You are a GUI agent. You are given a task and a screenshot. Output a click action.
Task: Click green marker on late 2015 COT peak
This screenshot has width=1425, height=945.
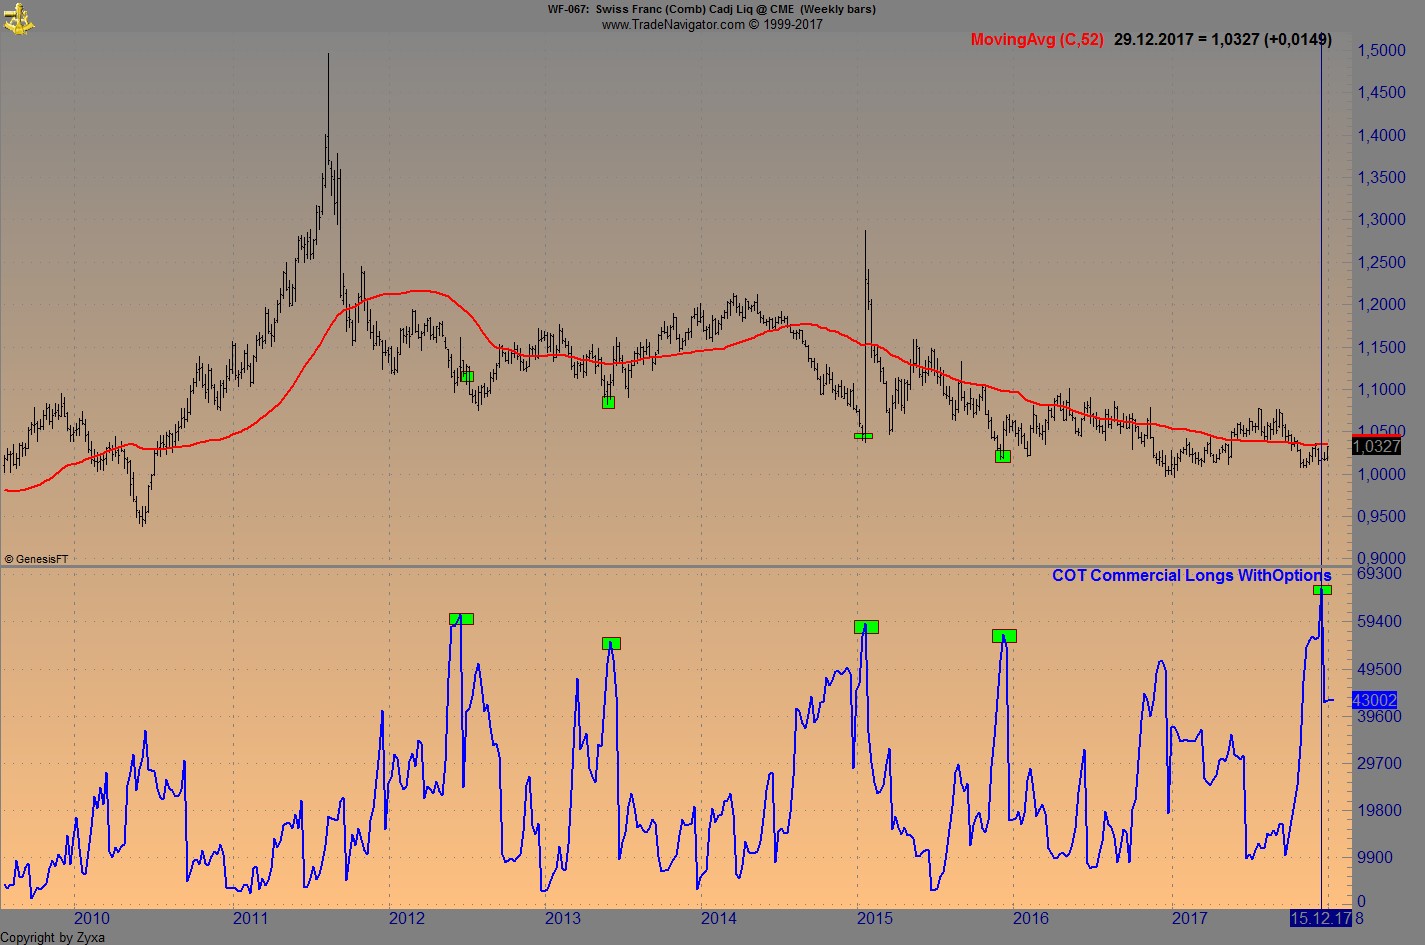click(1004, 636)
